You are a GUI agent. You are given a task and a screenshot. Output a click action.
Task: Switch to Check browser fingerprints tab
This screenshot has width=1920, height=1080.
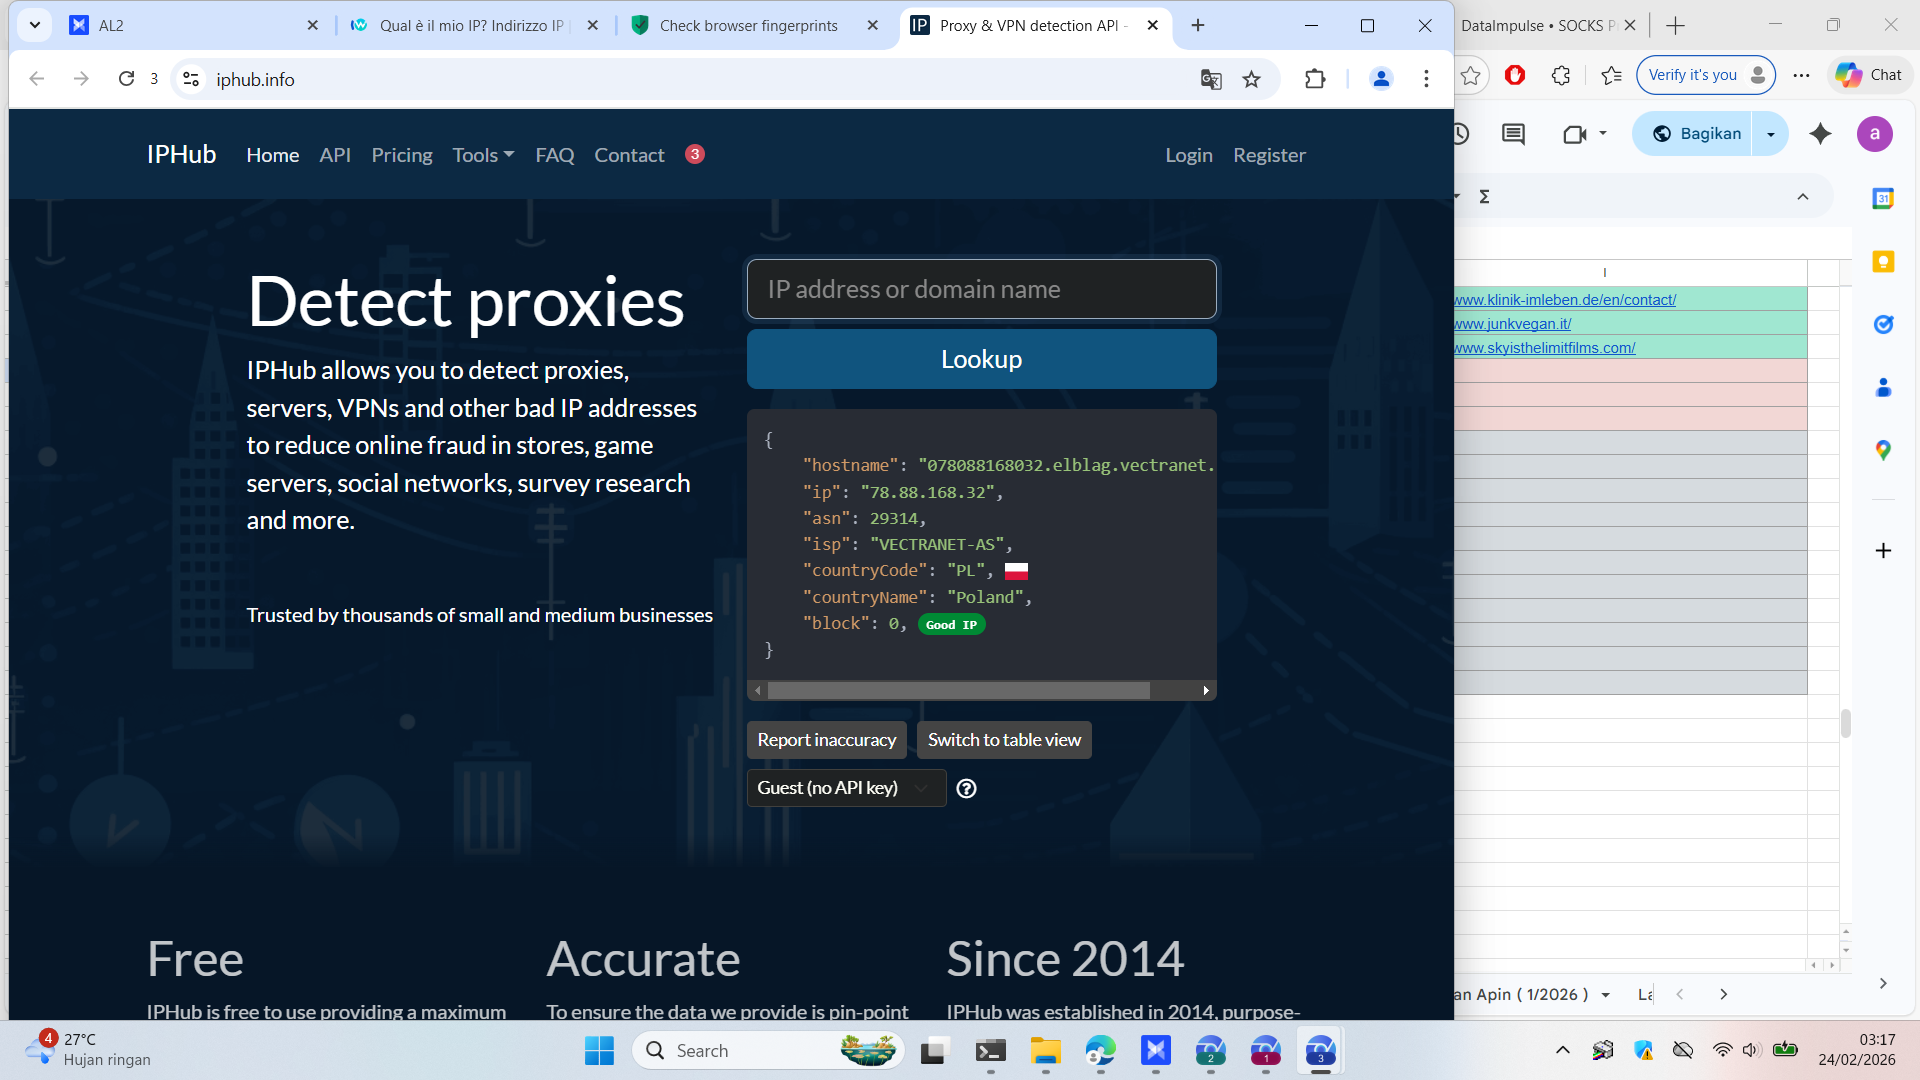[x=748, y=26]
